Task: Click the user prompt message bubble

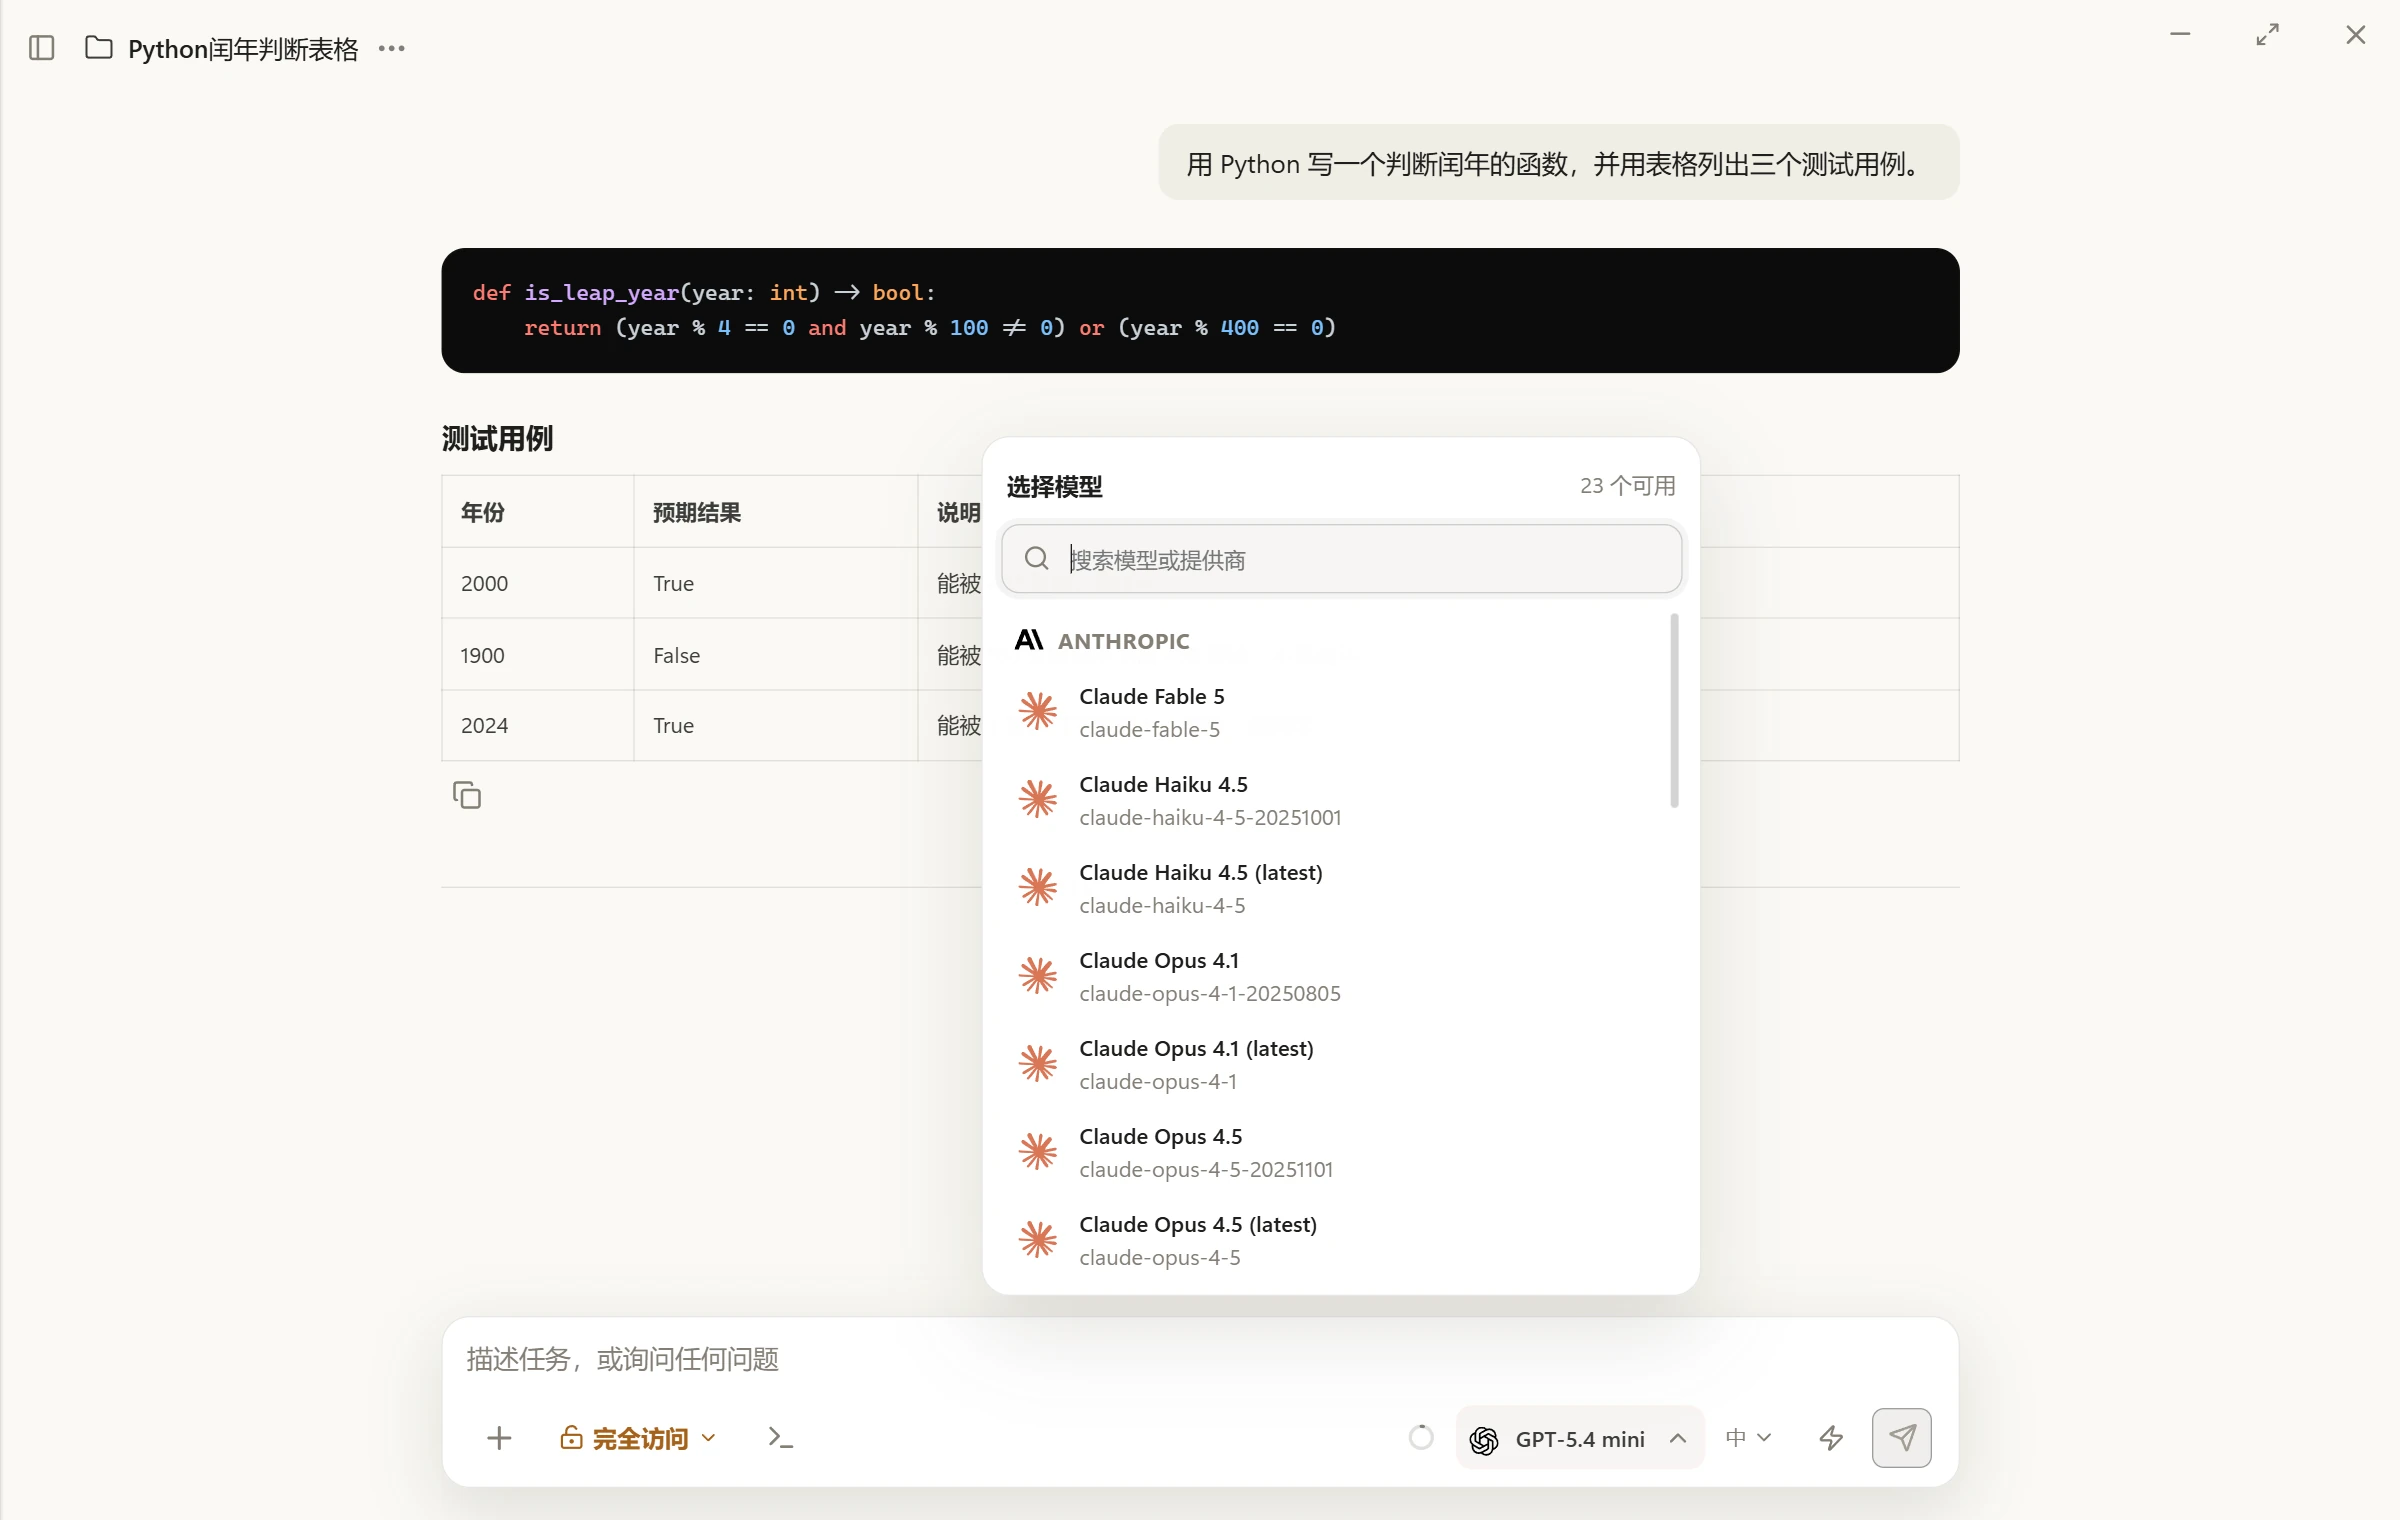Action: tap(1558, 162)
